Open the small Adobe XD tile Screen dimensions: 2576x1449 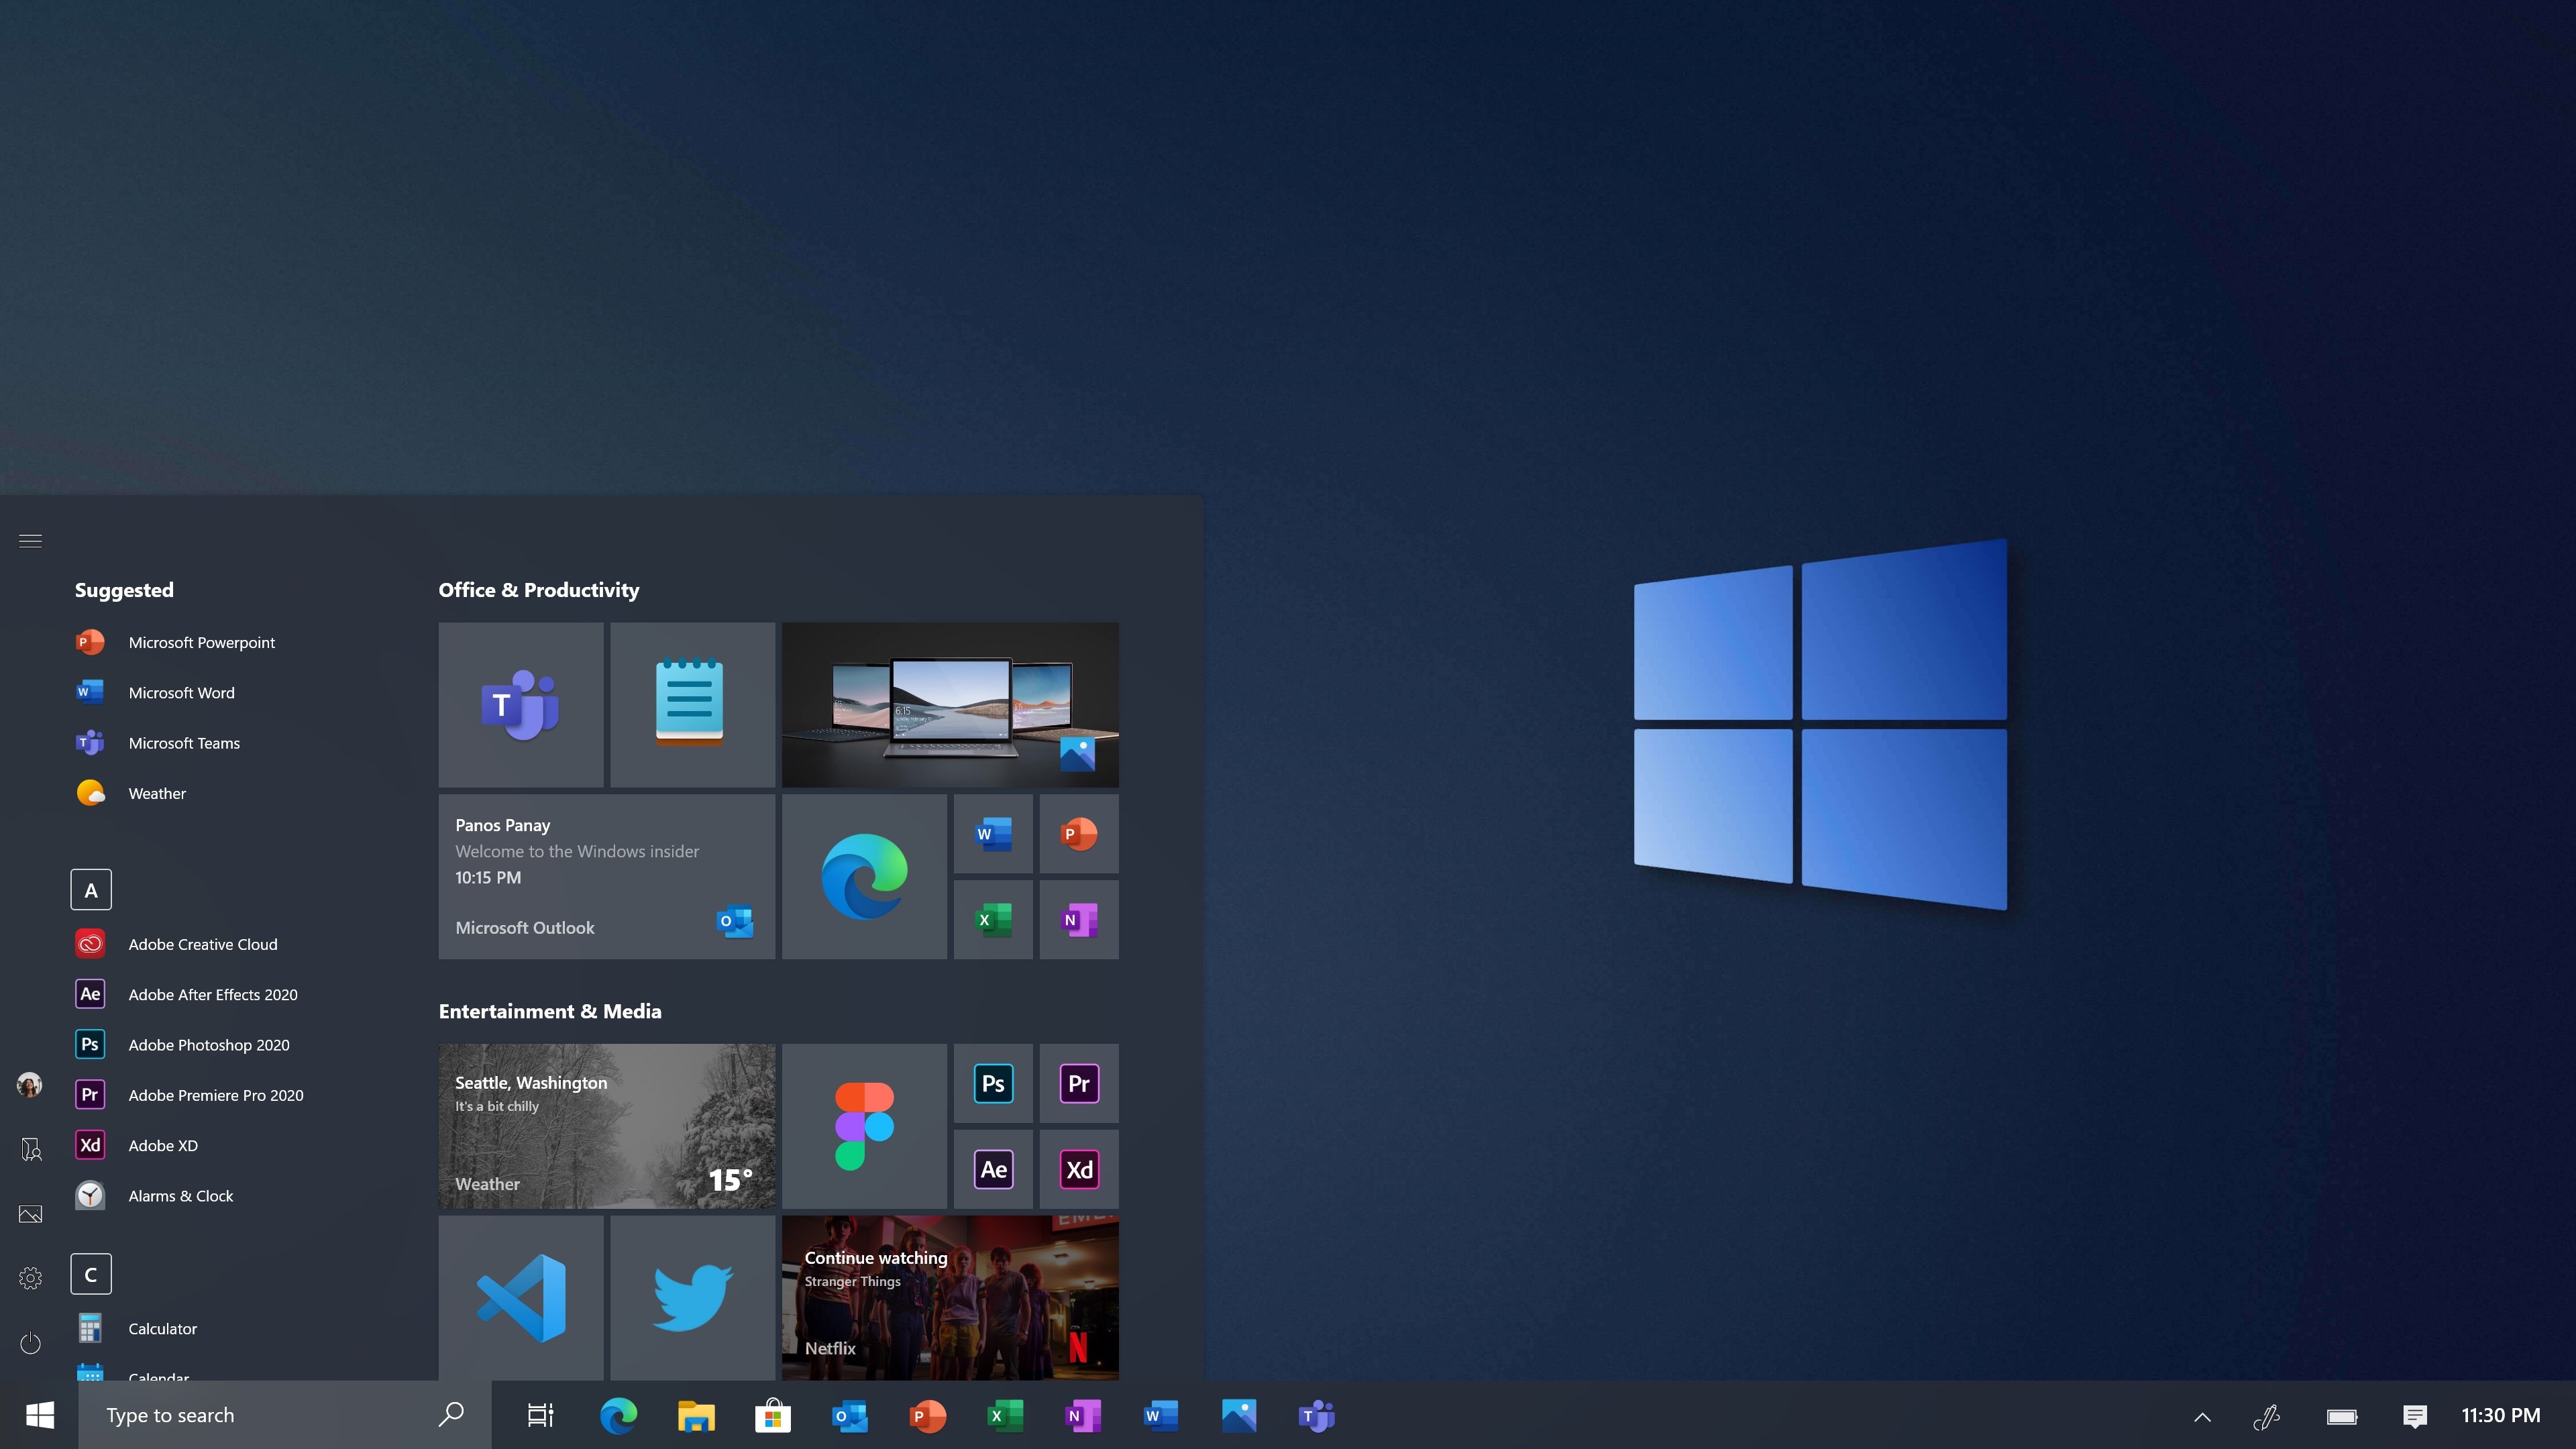[x=1079, y=1170]
